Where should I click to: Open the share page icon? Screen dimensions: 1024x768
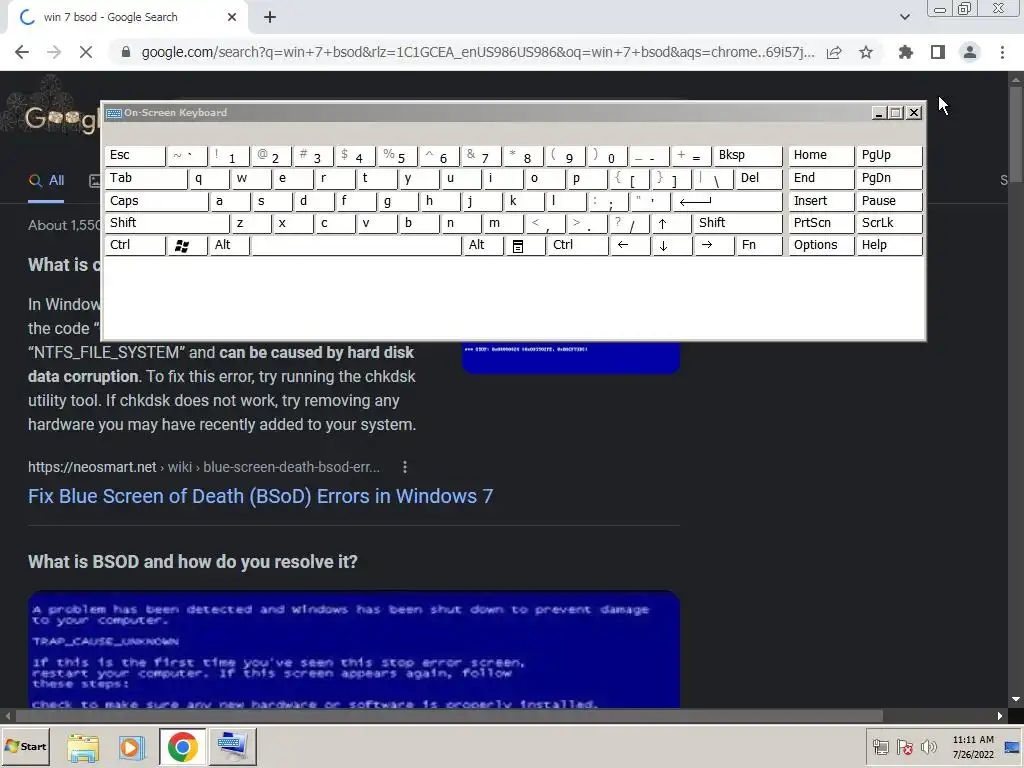pos(834,52)
